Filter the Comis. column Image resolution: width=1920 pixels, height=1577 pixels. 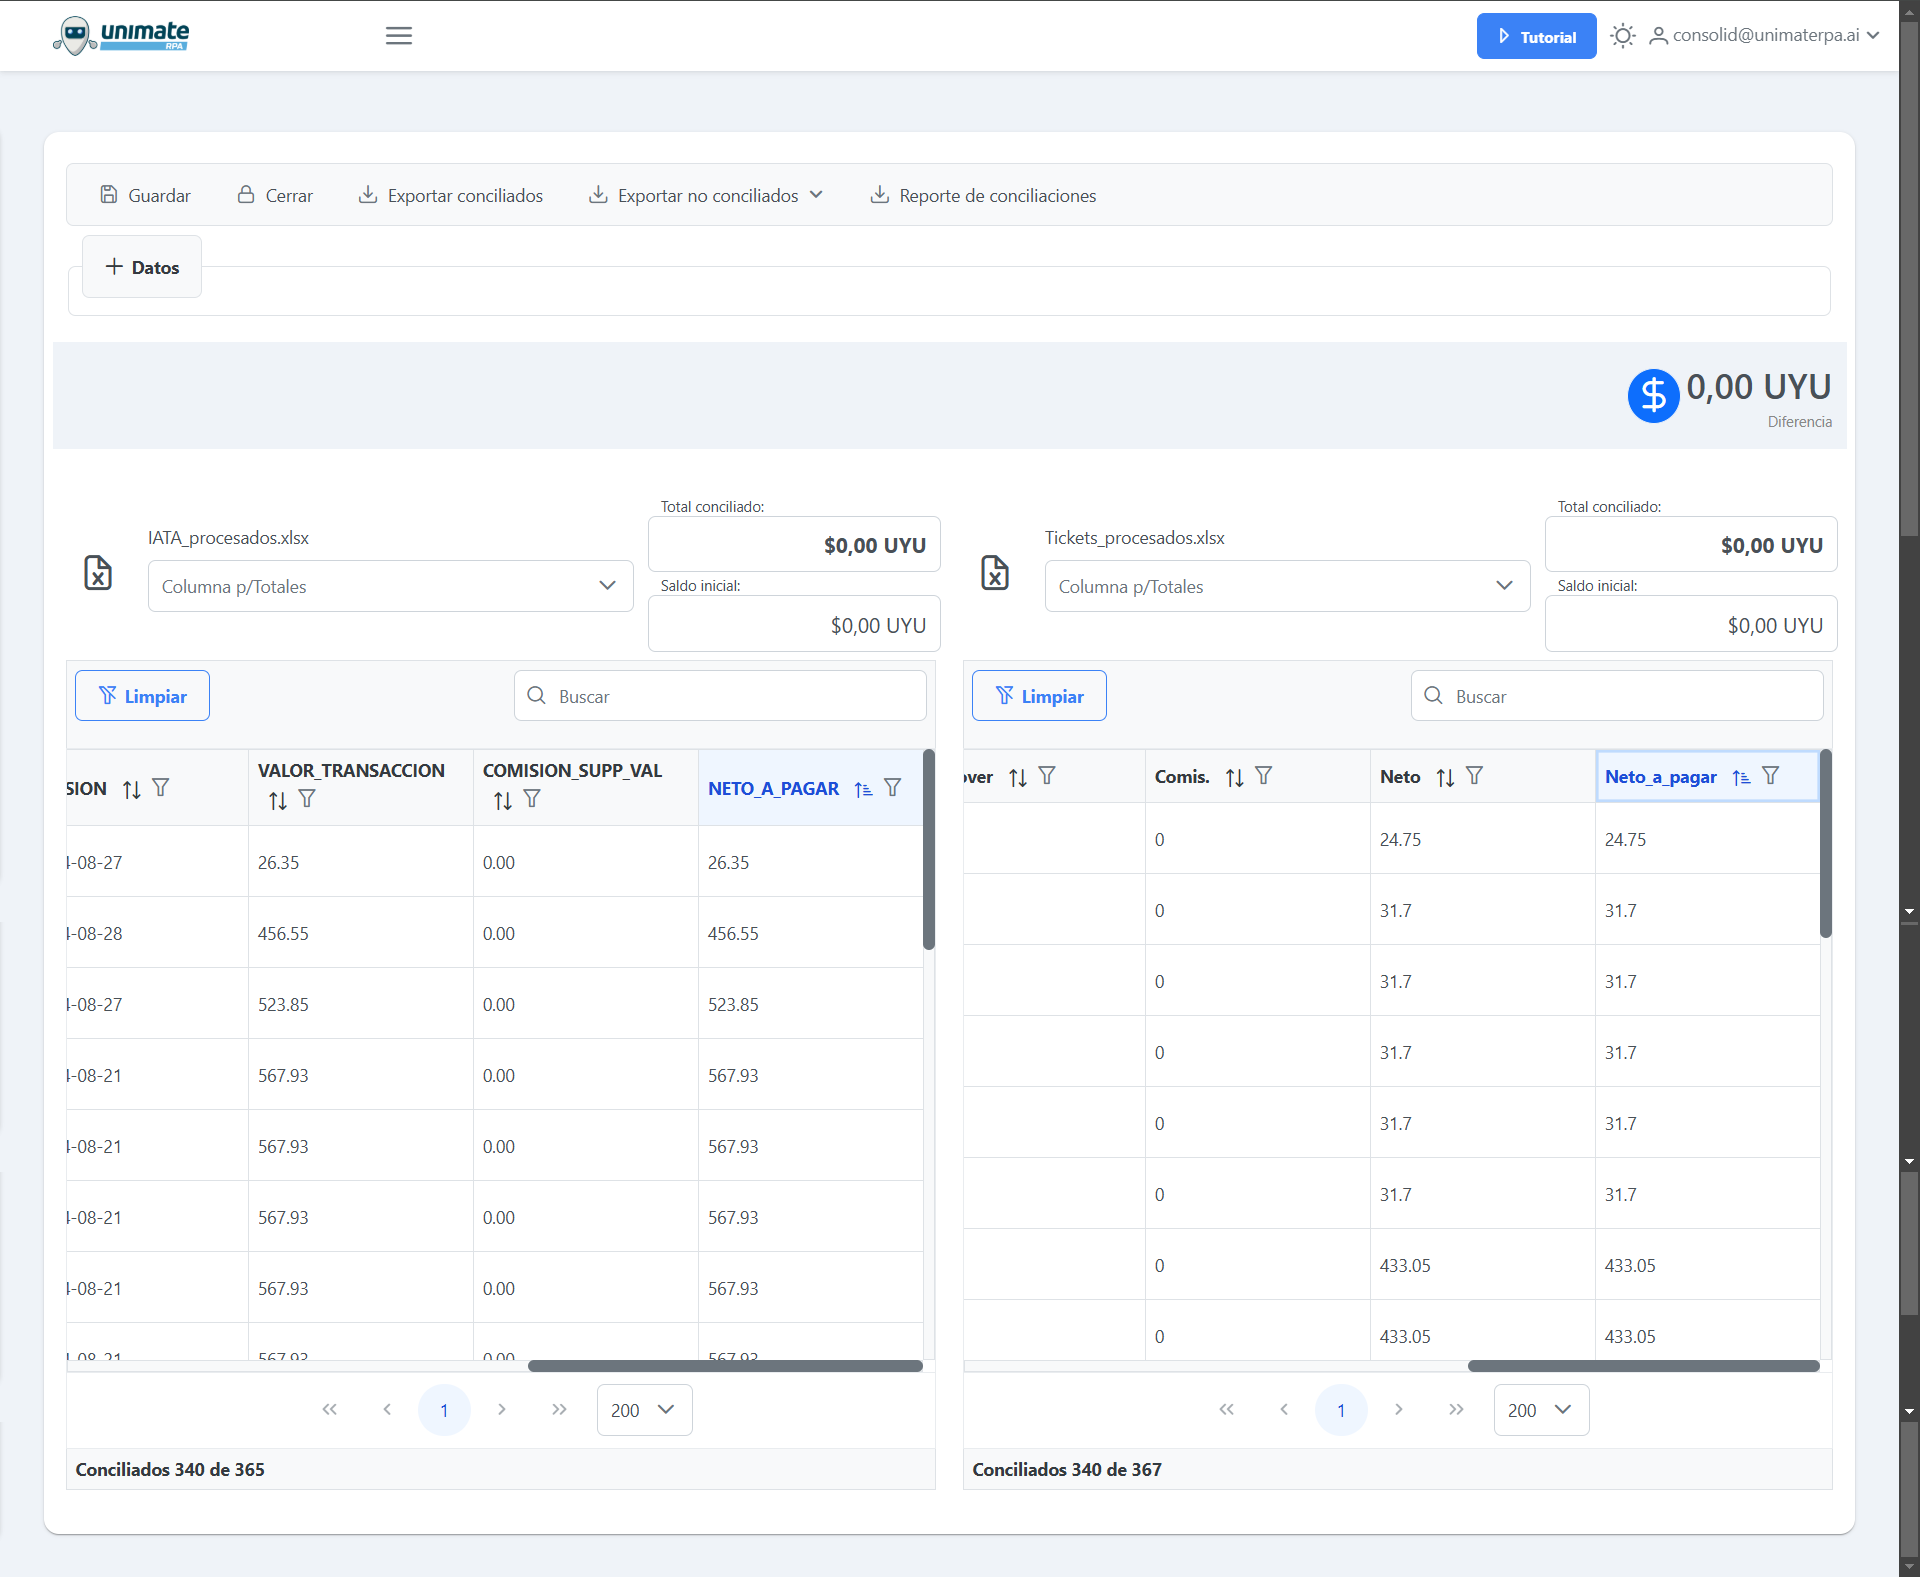(1264, 776)
